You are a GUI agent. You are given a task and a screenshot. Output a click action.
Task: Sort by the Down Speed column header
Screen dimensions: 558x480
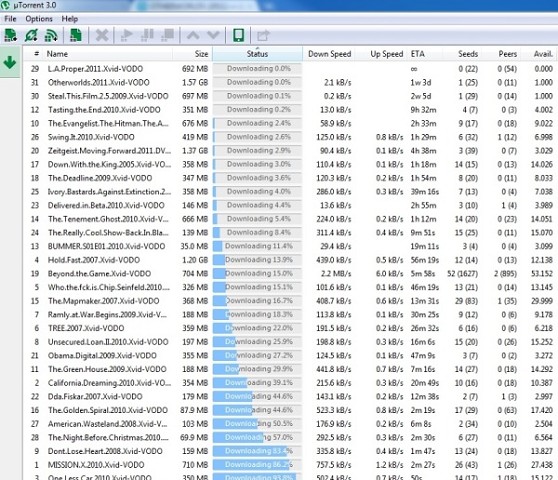click(x=329, y=54)
